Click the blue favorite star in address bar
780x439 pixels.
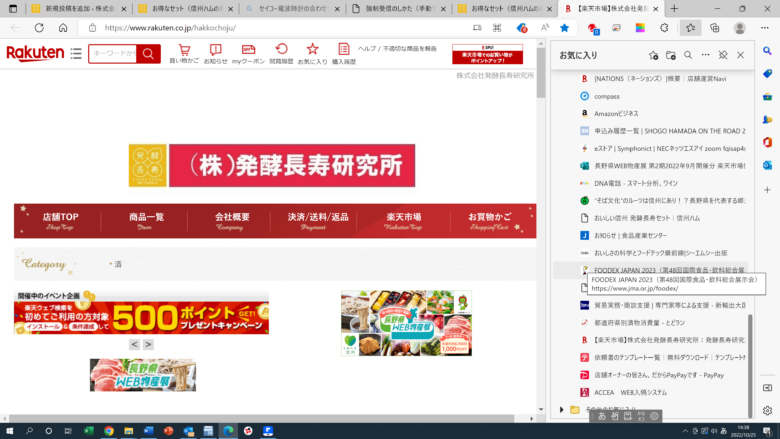tap(564, 28)
